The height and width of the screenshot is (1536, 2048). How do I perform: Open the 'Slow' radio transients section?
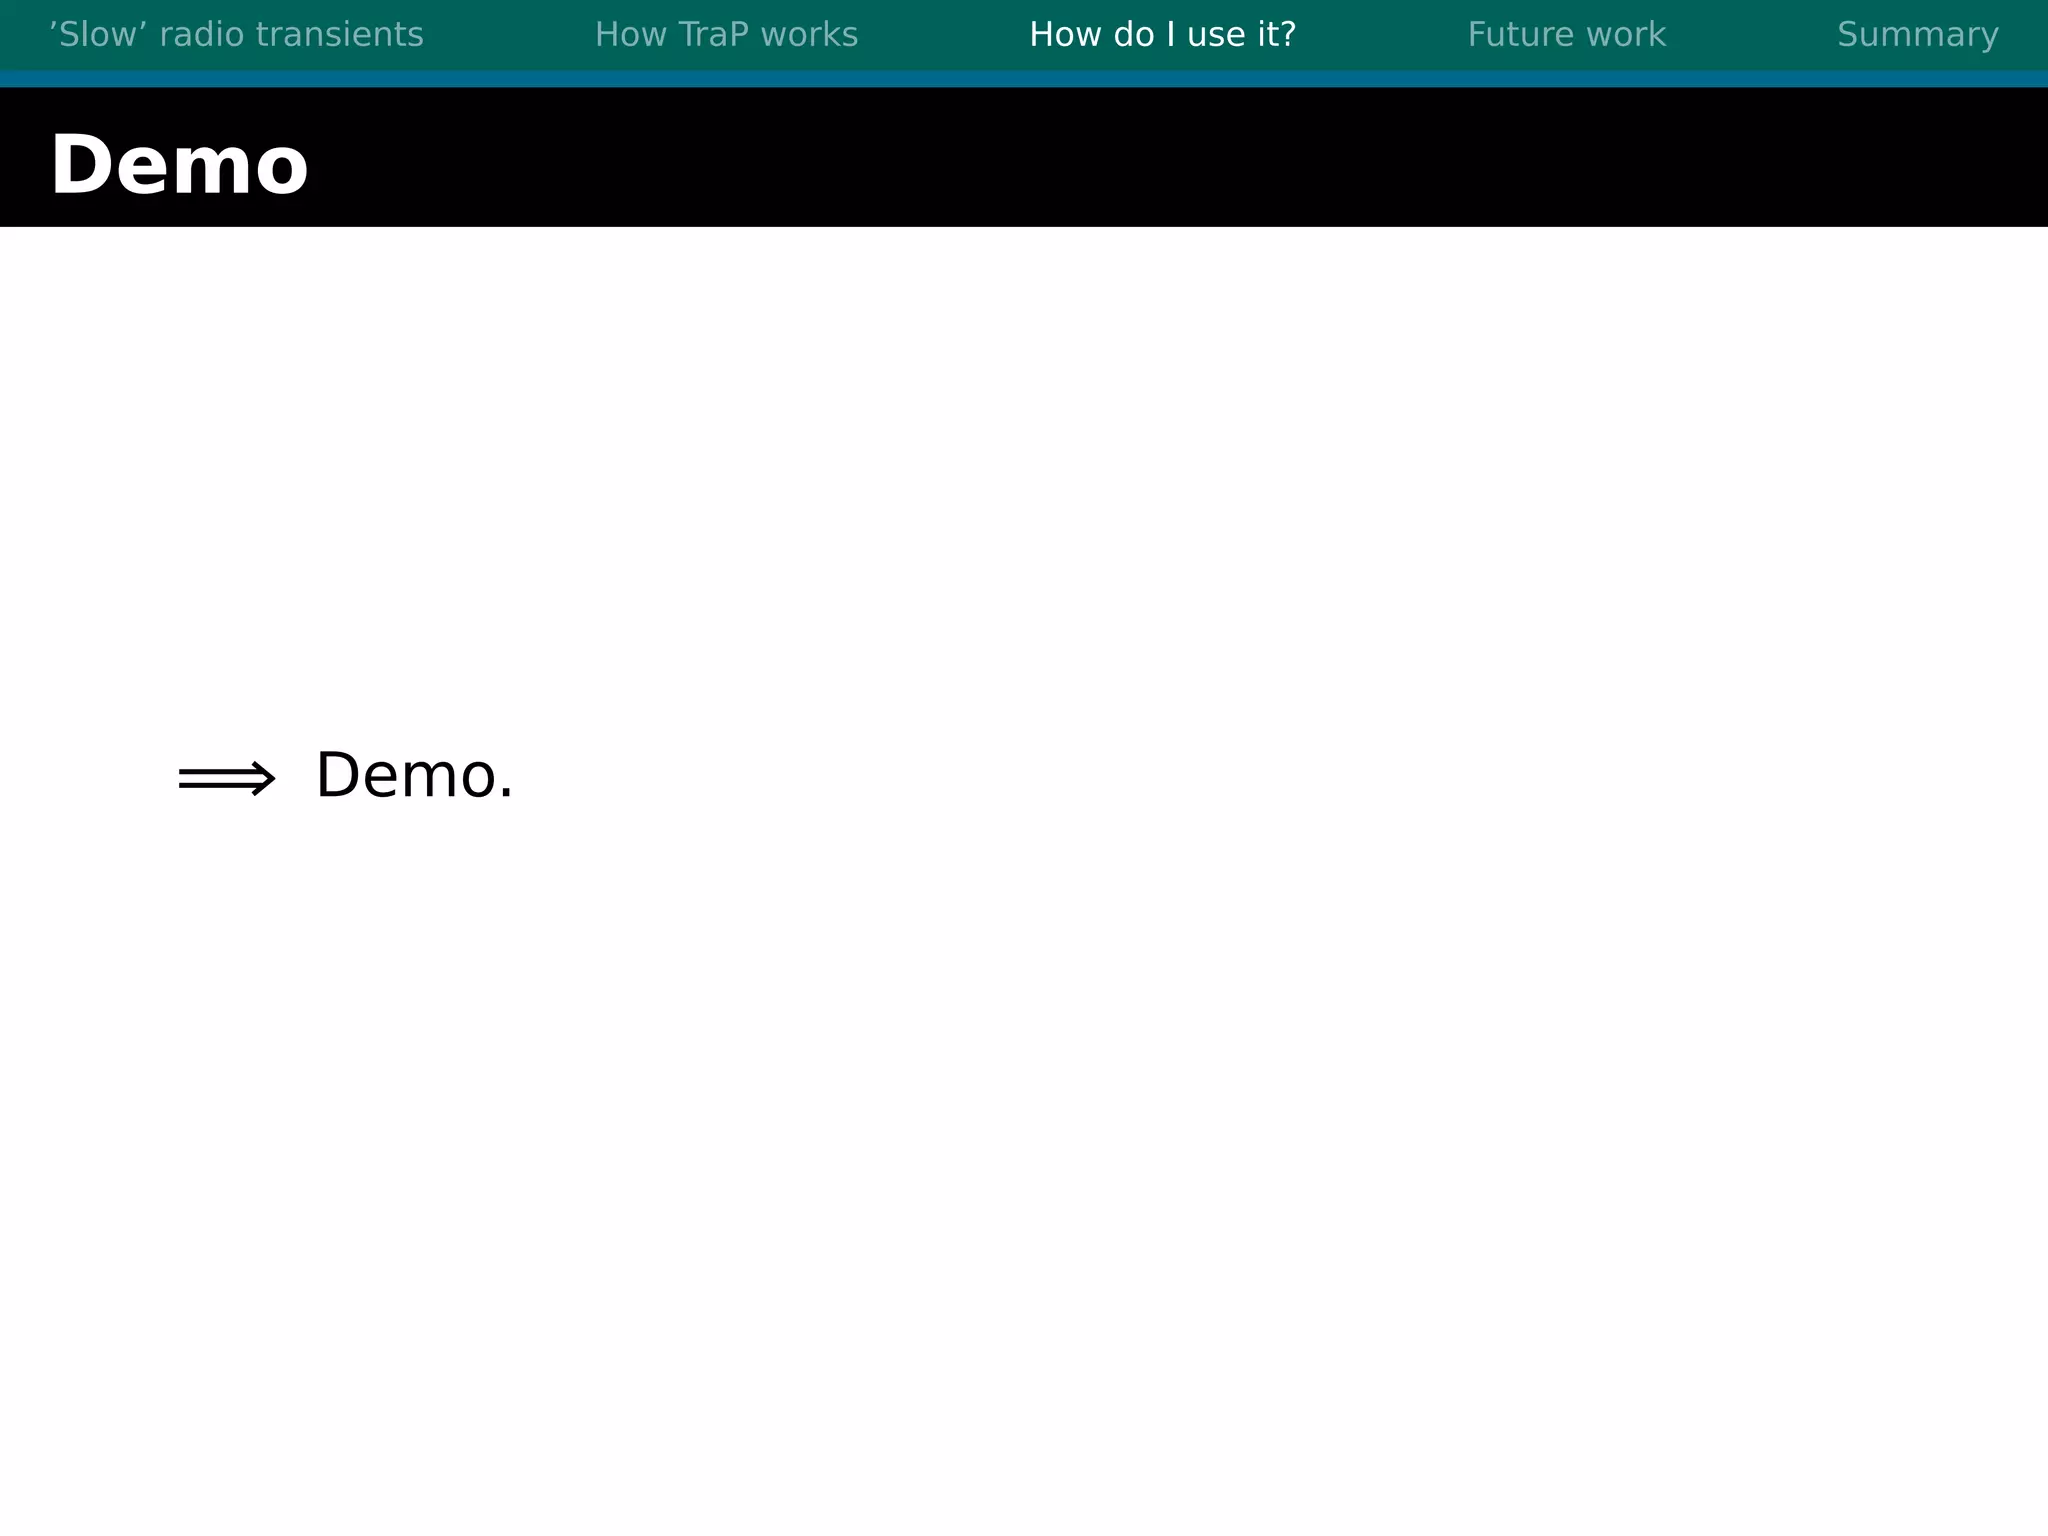(236, 35)
